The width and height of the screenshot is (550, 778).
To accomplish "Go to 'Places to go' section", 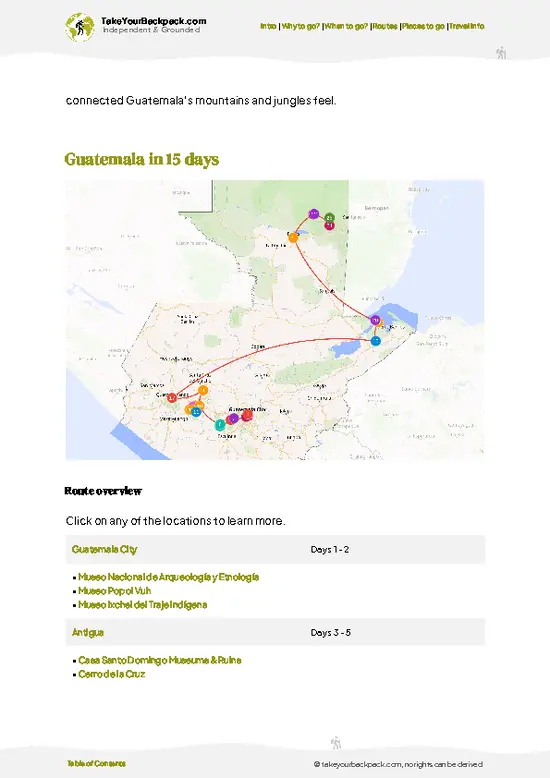I will [x=423, y=26].
